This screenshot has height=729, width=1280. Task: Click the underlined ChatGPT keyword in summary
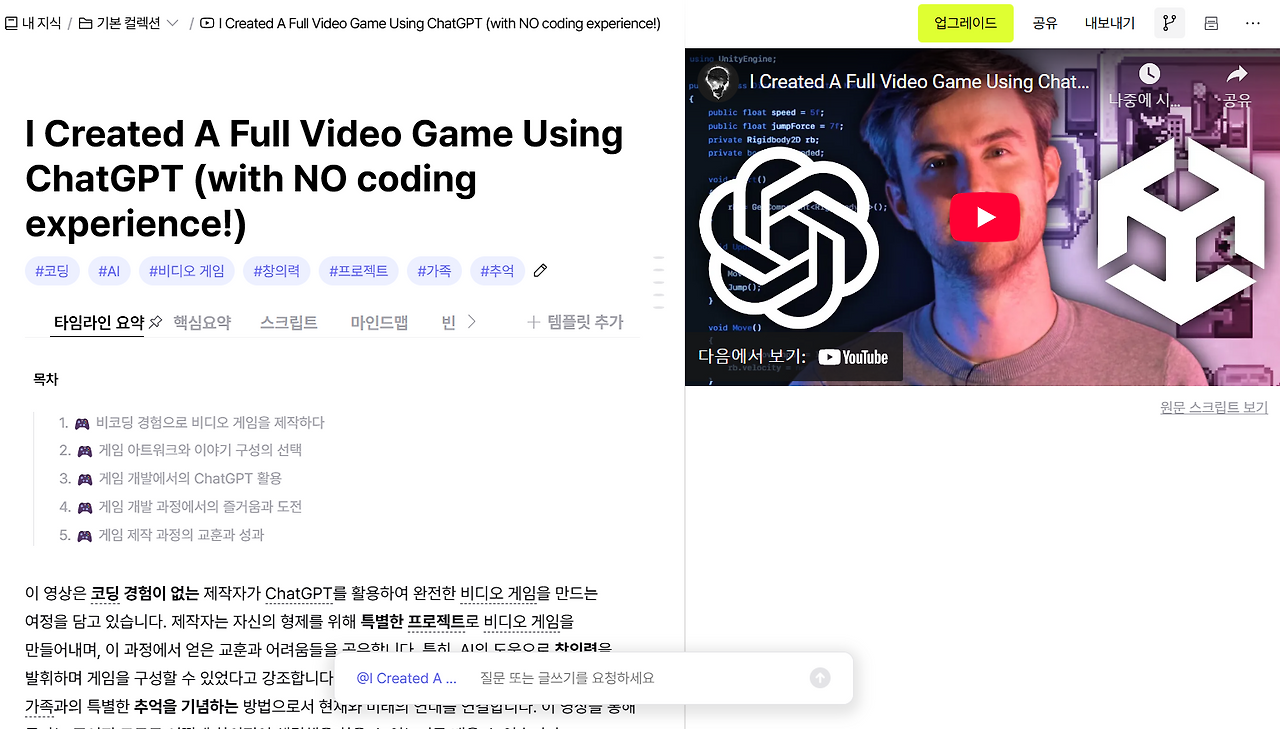(298, 593)
